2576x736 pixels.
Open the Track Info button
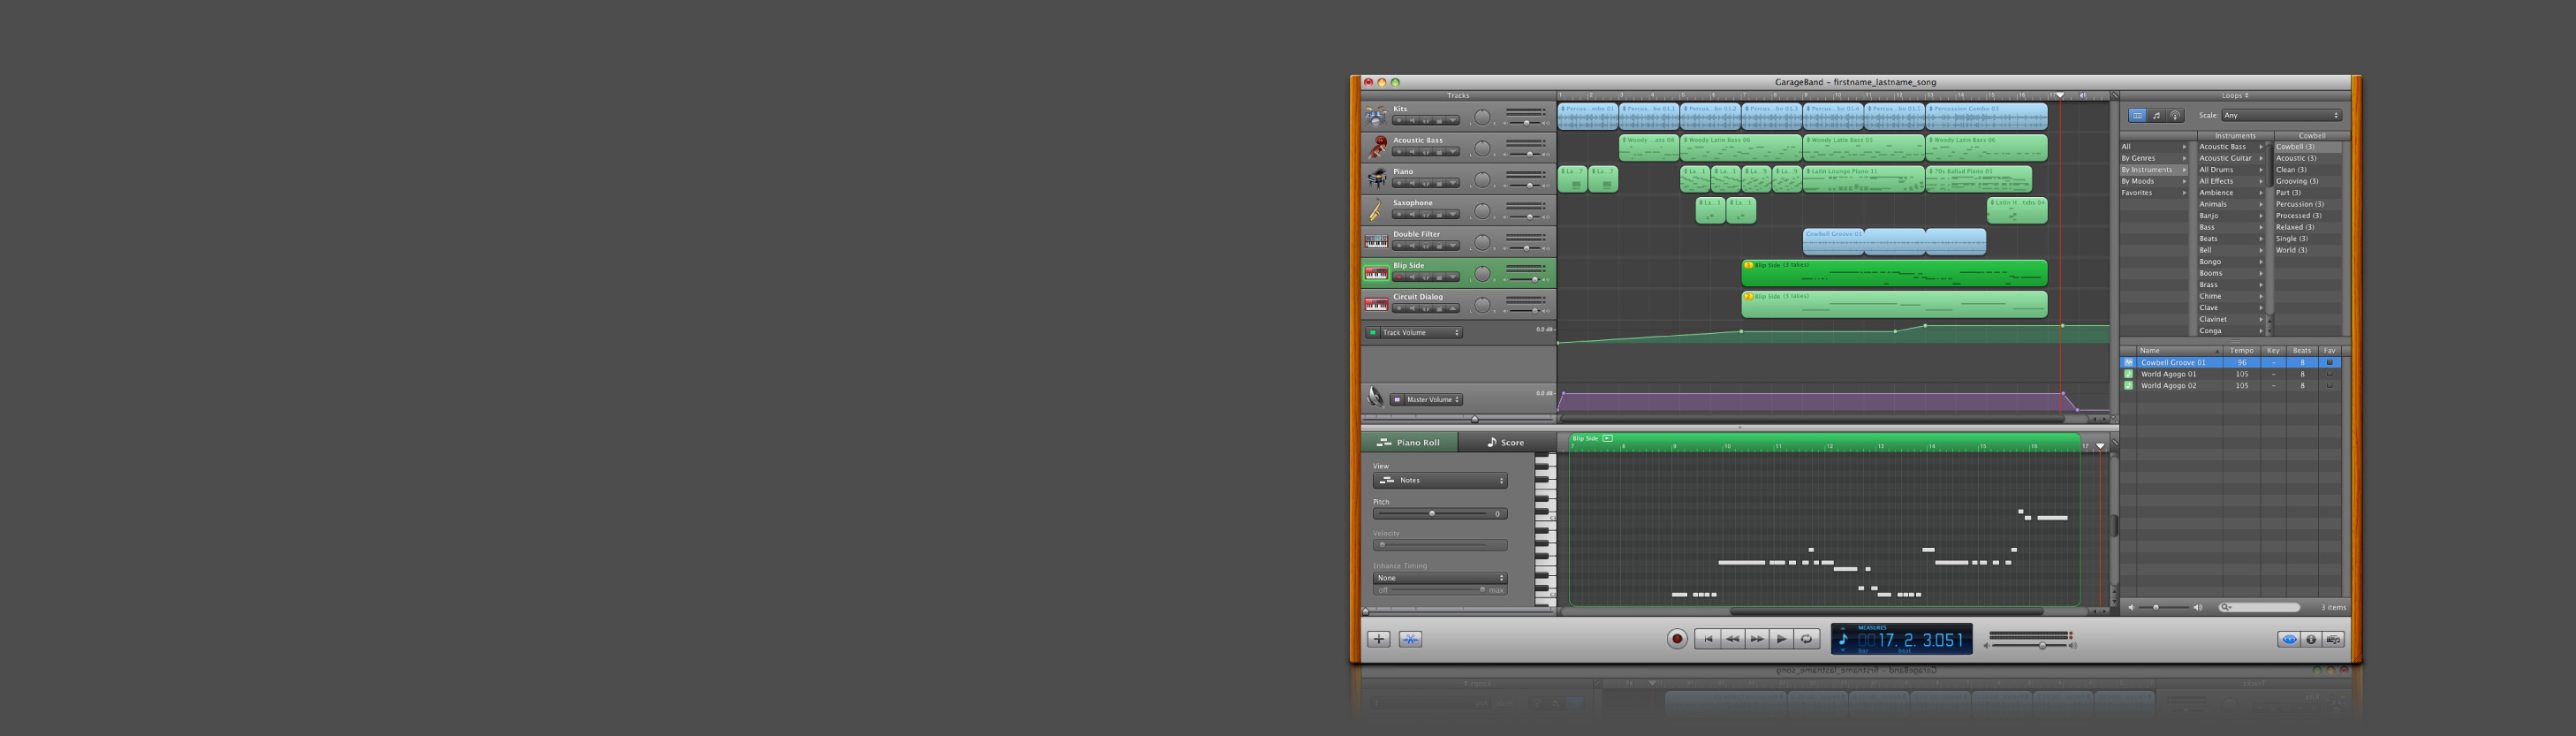[2310, 639]
